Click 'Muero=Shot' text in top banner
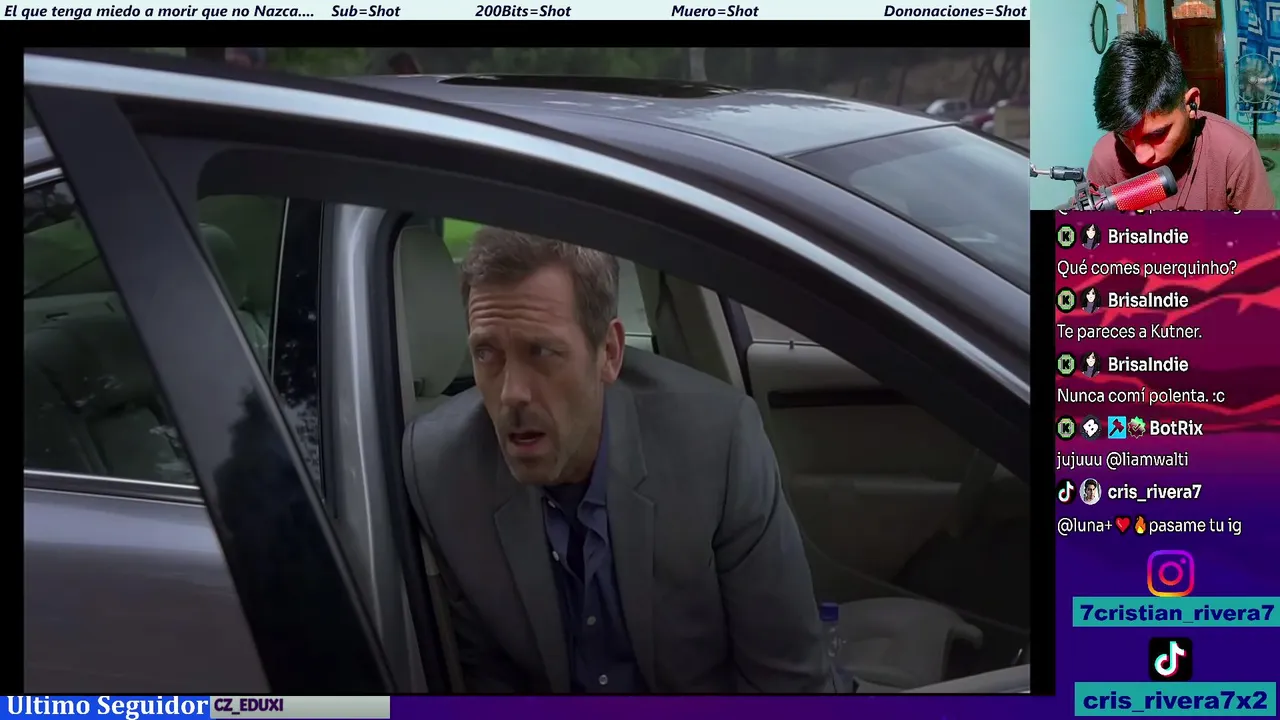Screen dimensions: 1280x720 (x=715, y=11)
